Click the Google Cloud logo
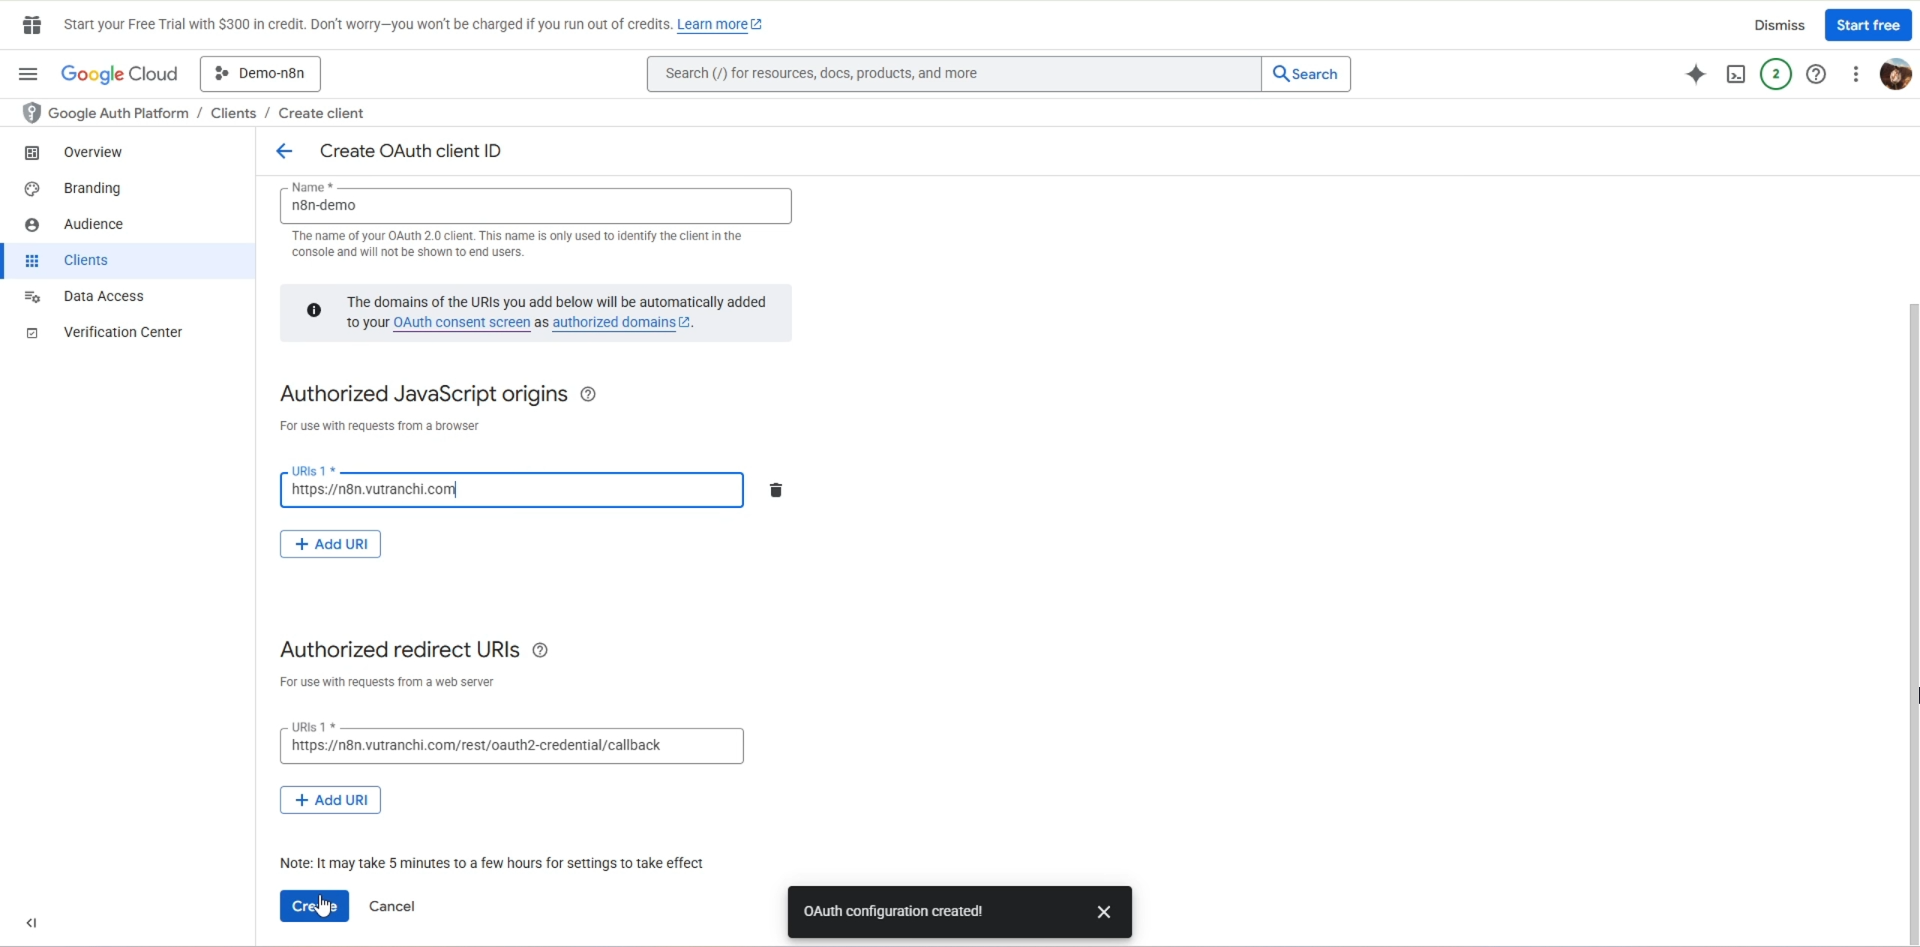The height and width of the screenshot is (947, 1920). 119,74
